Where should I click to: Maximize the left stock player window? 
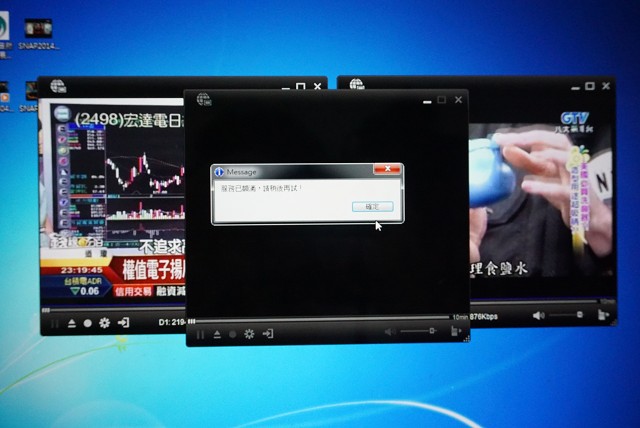coord(301,86)
